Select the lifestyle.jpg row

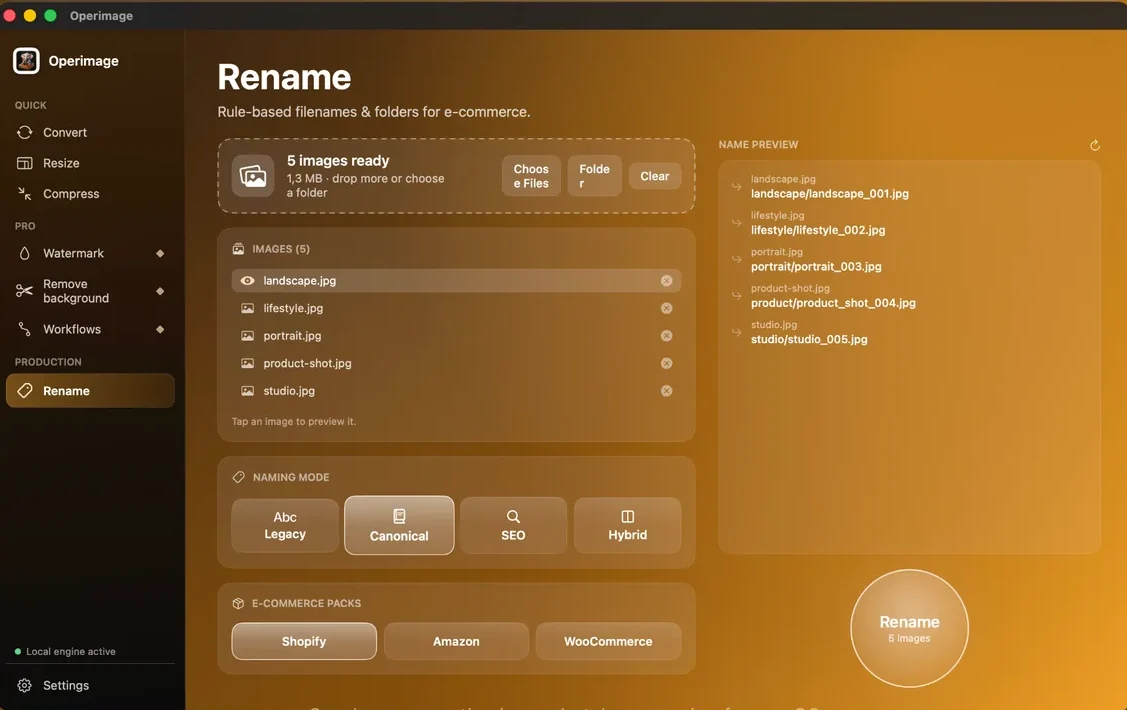tap(456, 308)
